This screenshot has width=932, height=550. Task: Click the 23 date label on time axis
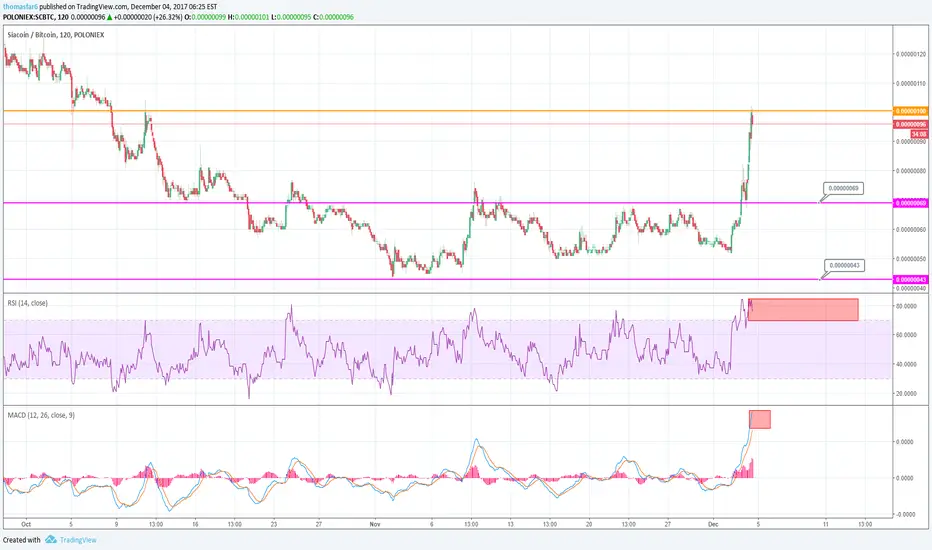[x=273, y=524]
